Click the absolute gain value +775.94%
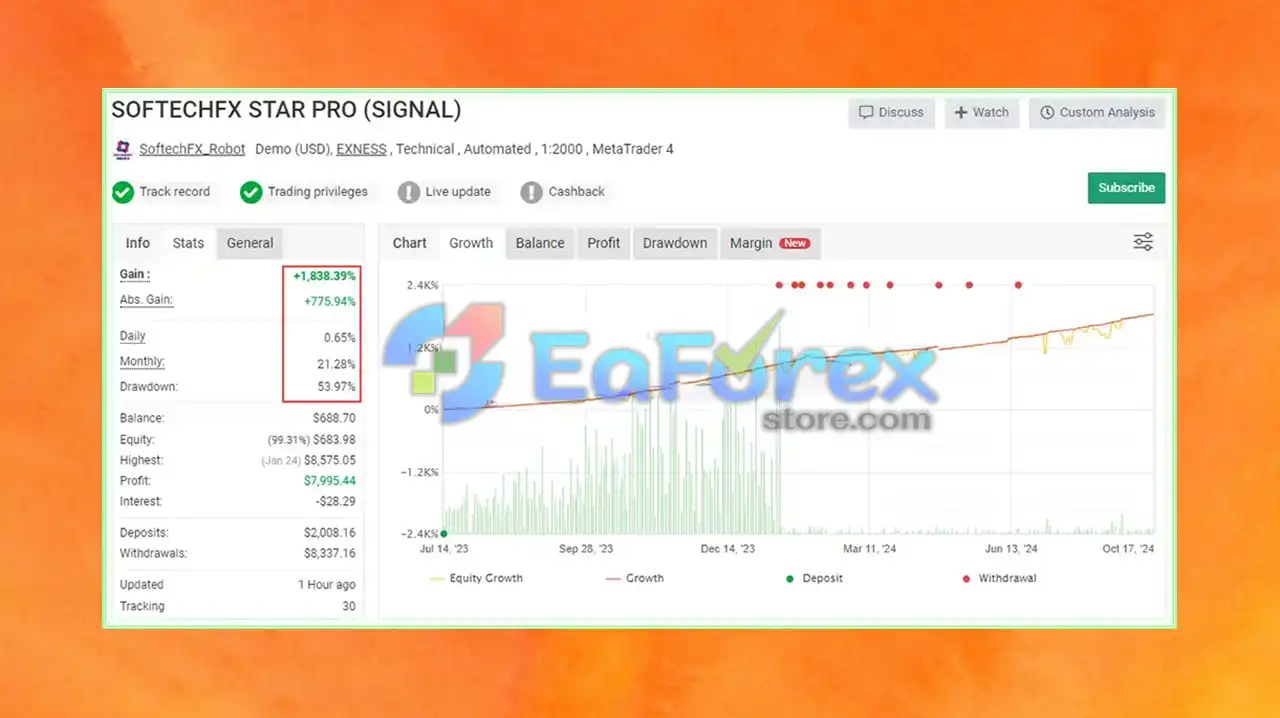1280x718 pixels. [x=329, y=301]
